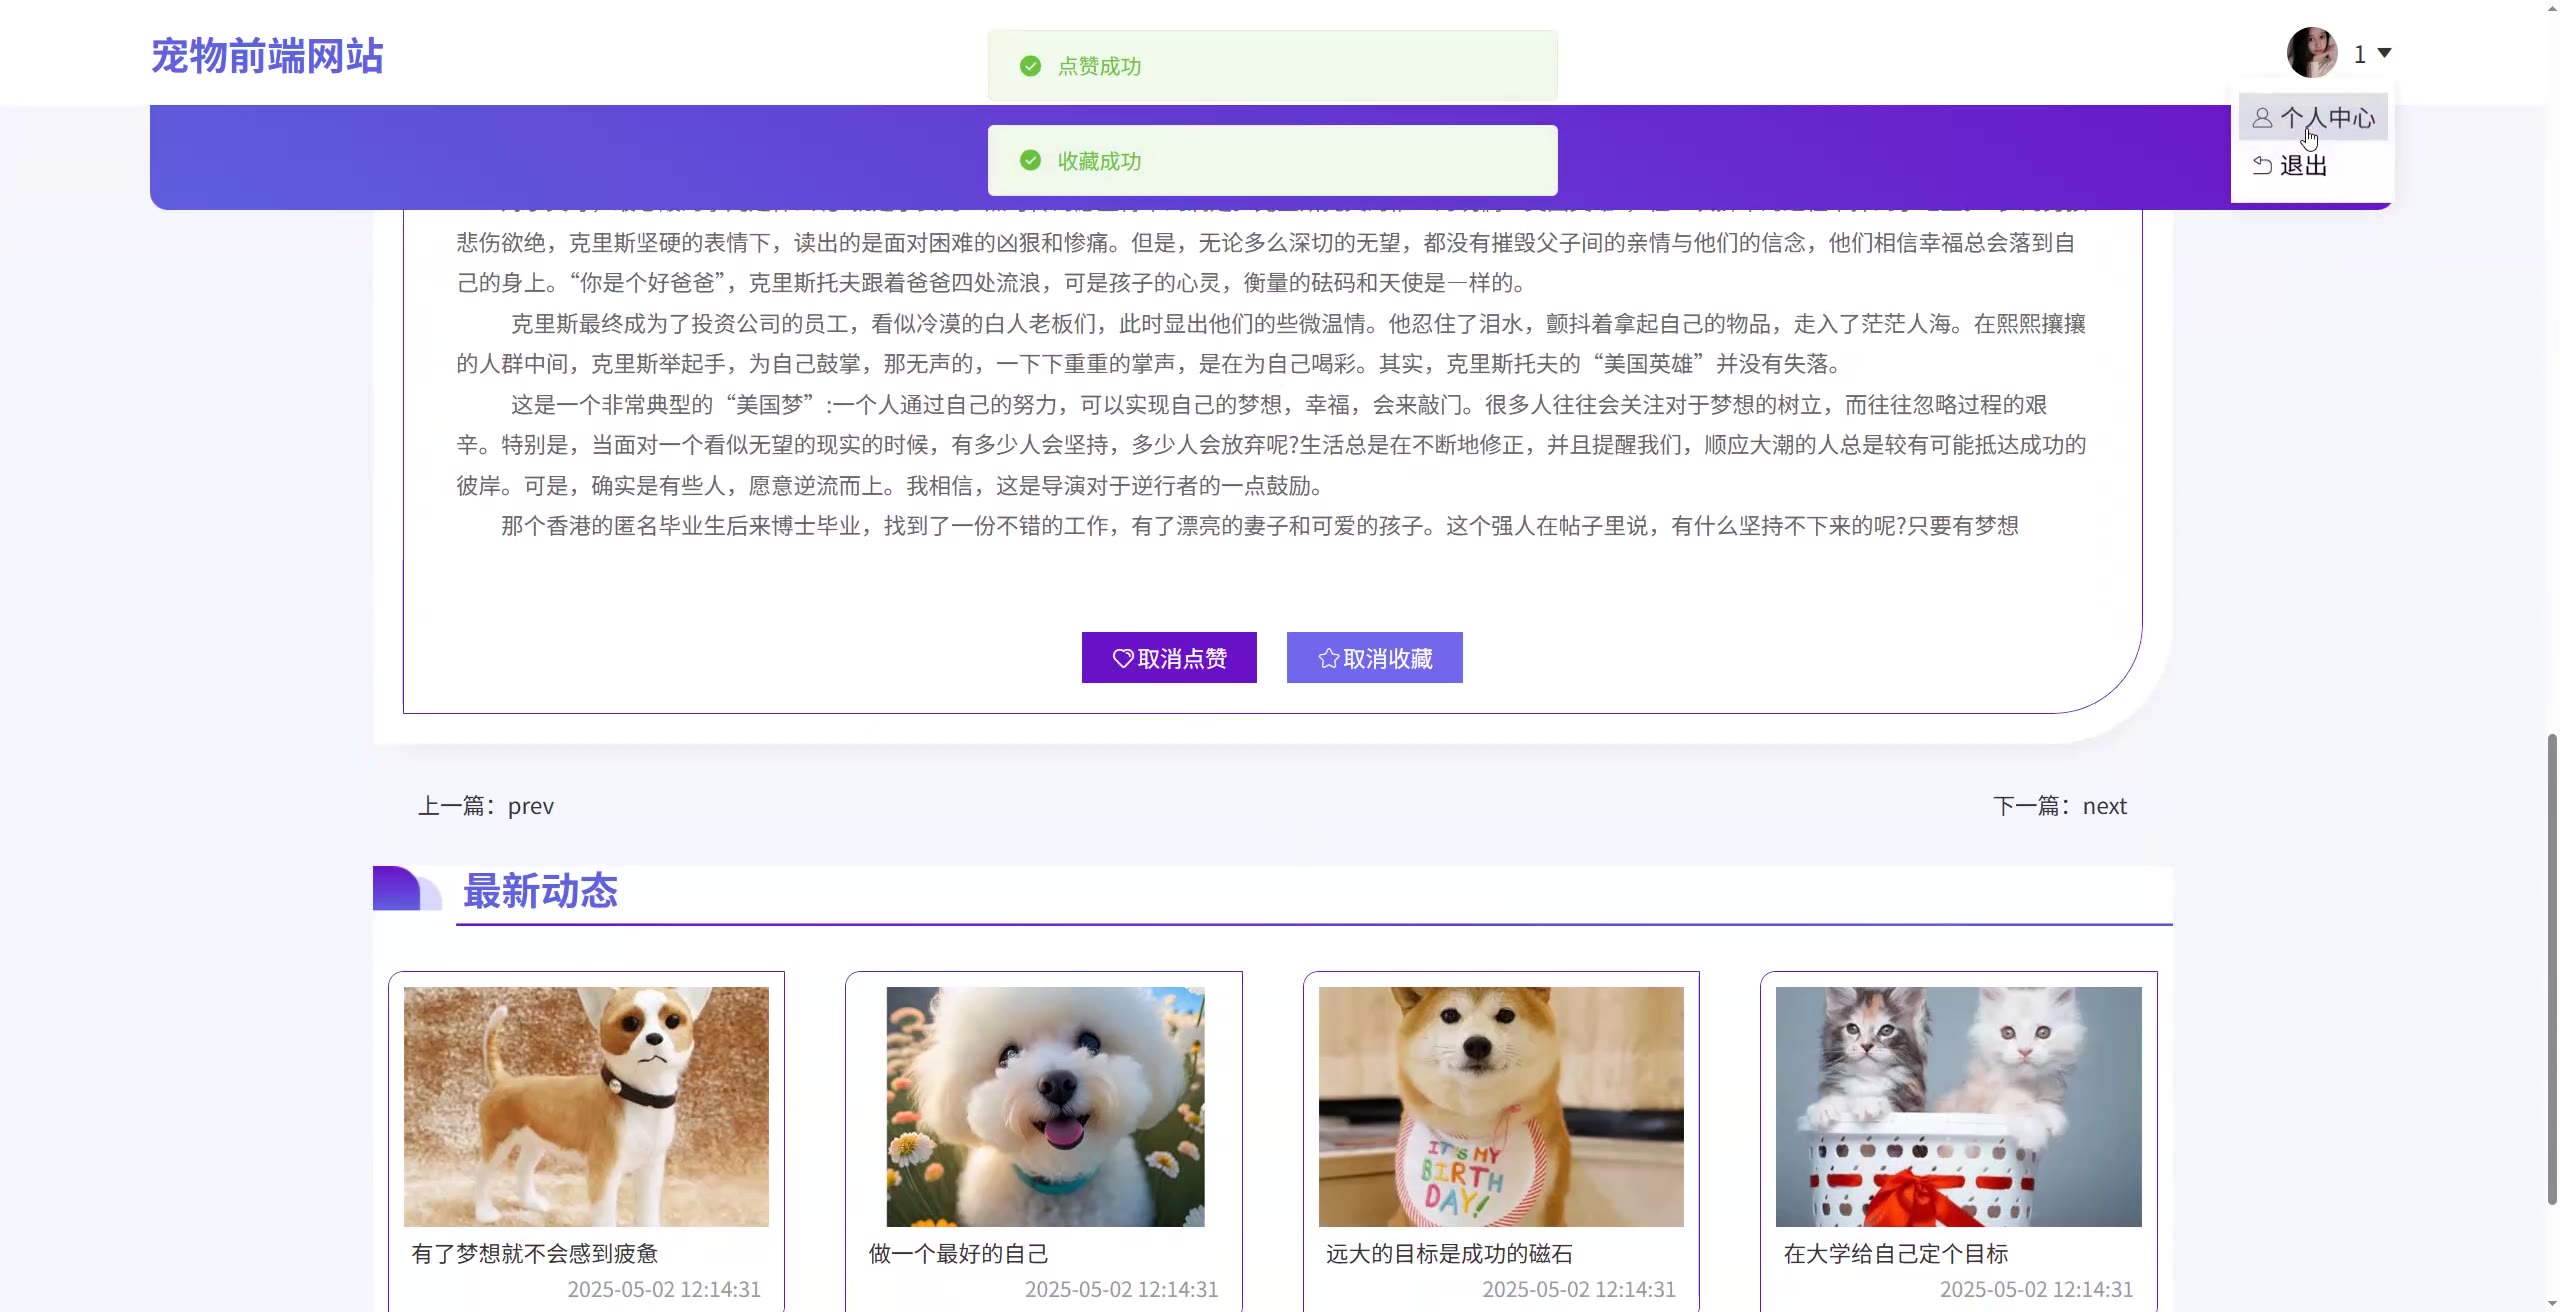Click the user avatar photo
The height and width of the screenshot is (1312, 2560).
2311,53
